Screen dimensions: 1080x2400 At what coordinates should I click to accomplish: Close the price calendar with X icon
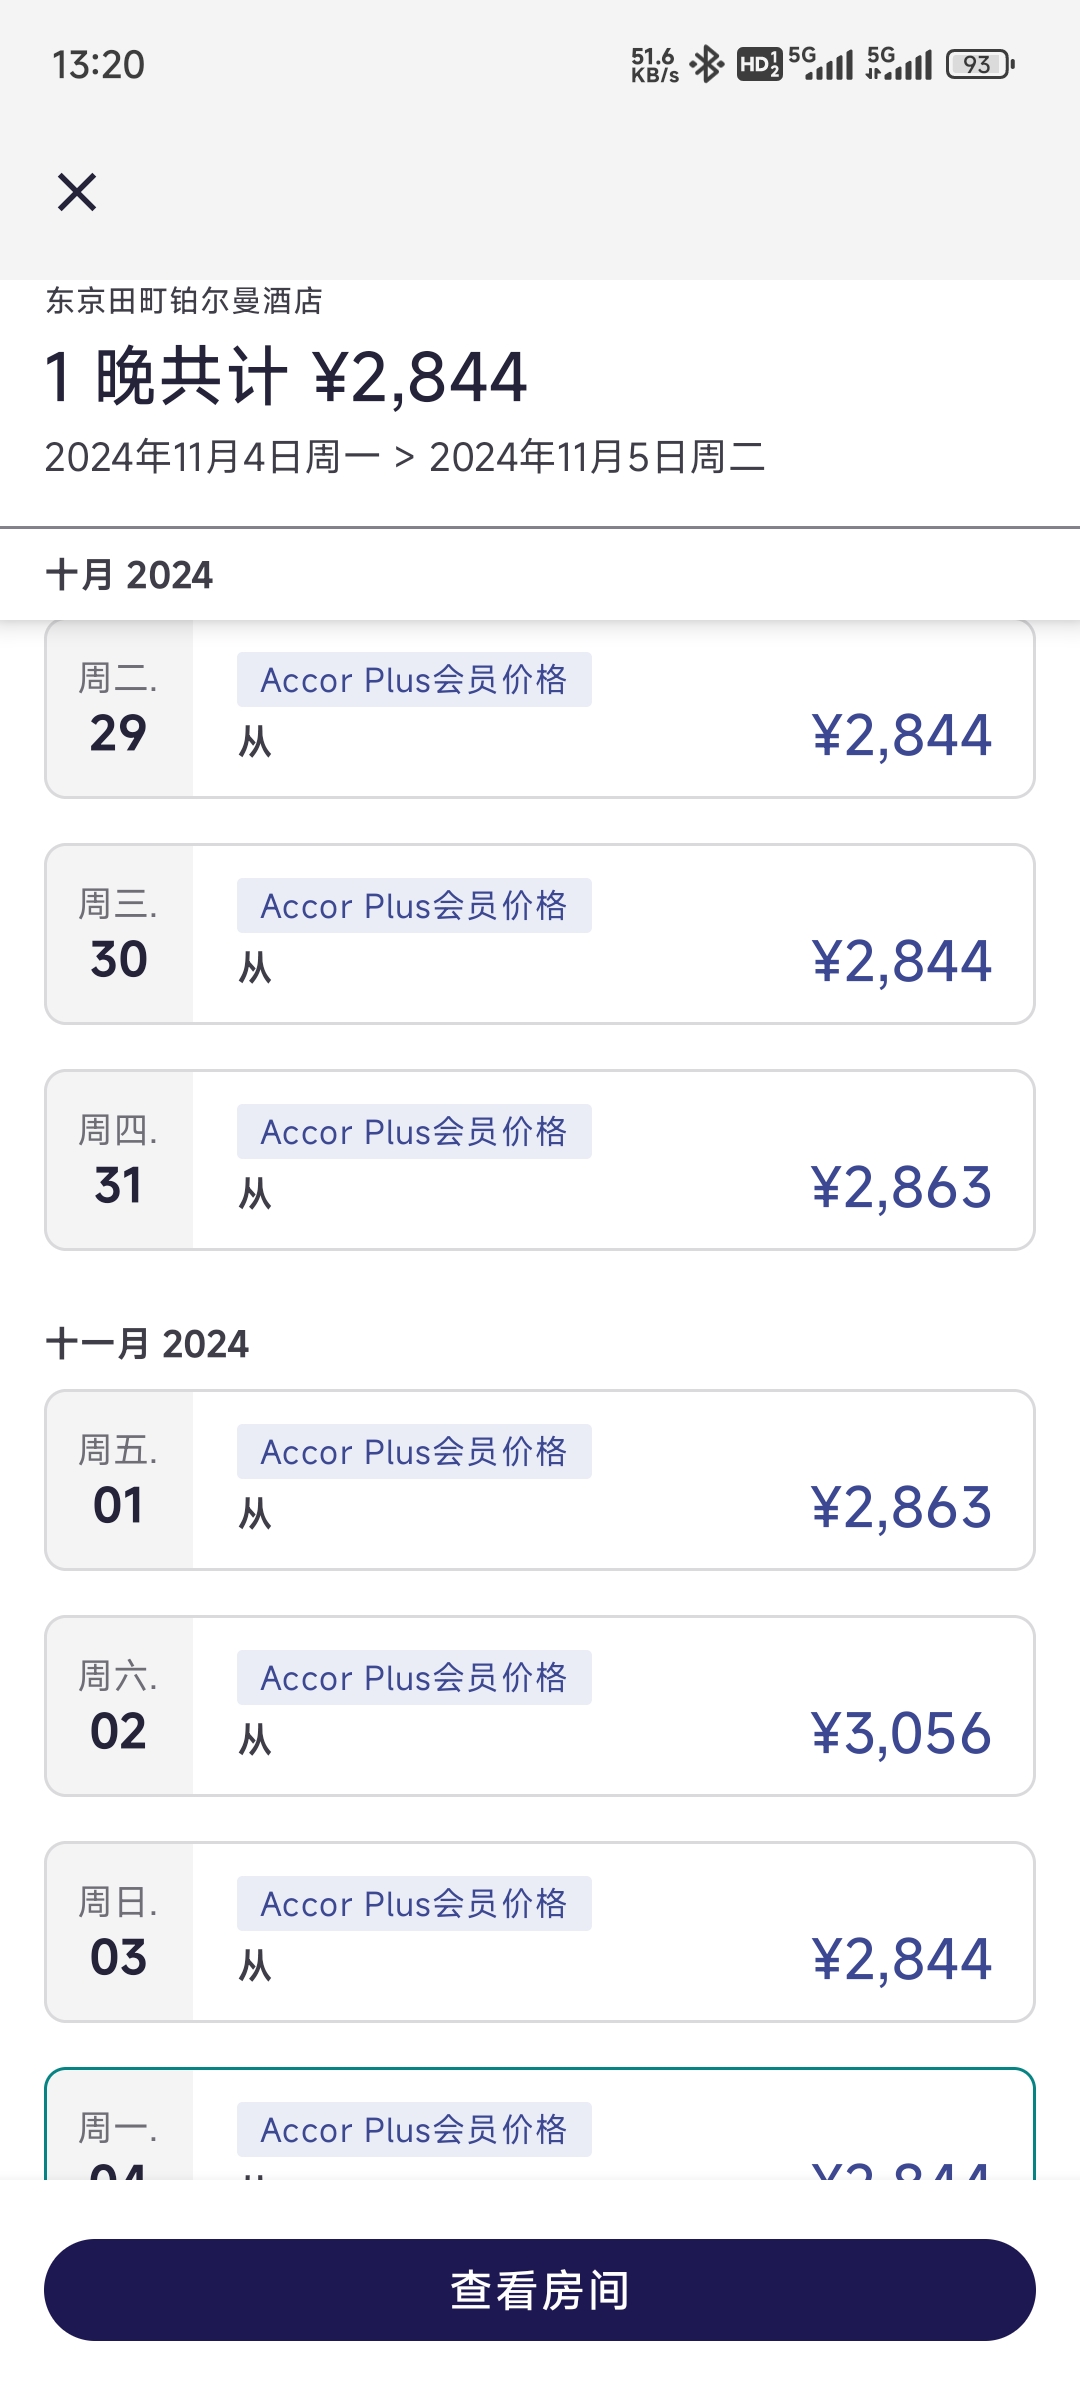click(77, 192)
